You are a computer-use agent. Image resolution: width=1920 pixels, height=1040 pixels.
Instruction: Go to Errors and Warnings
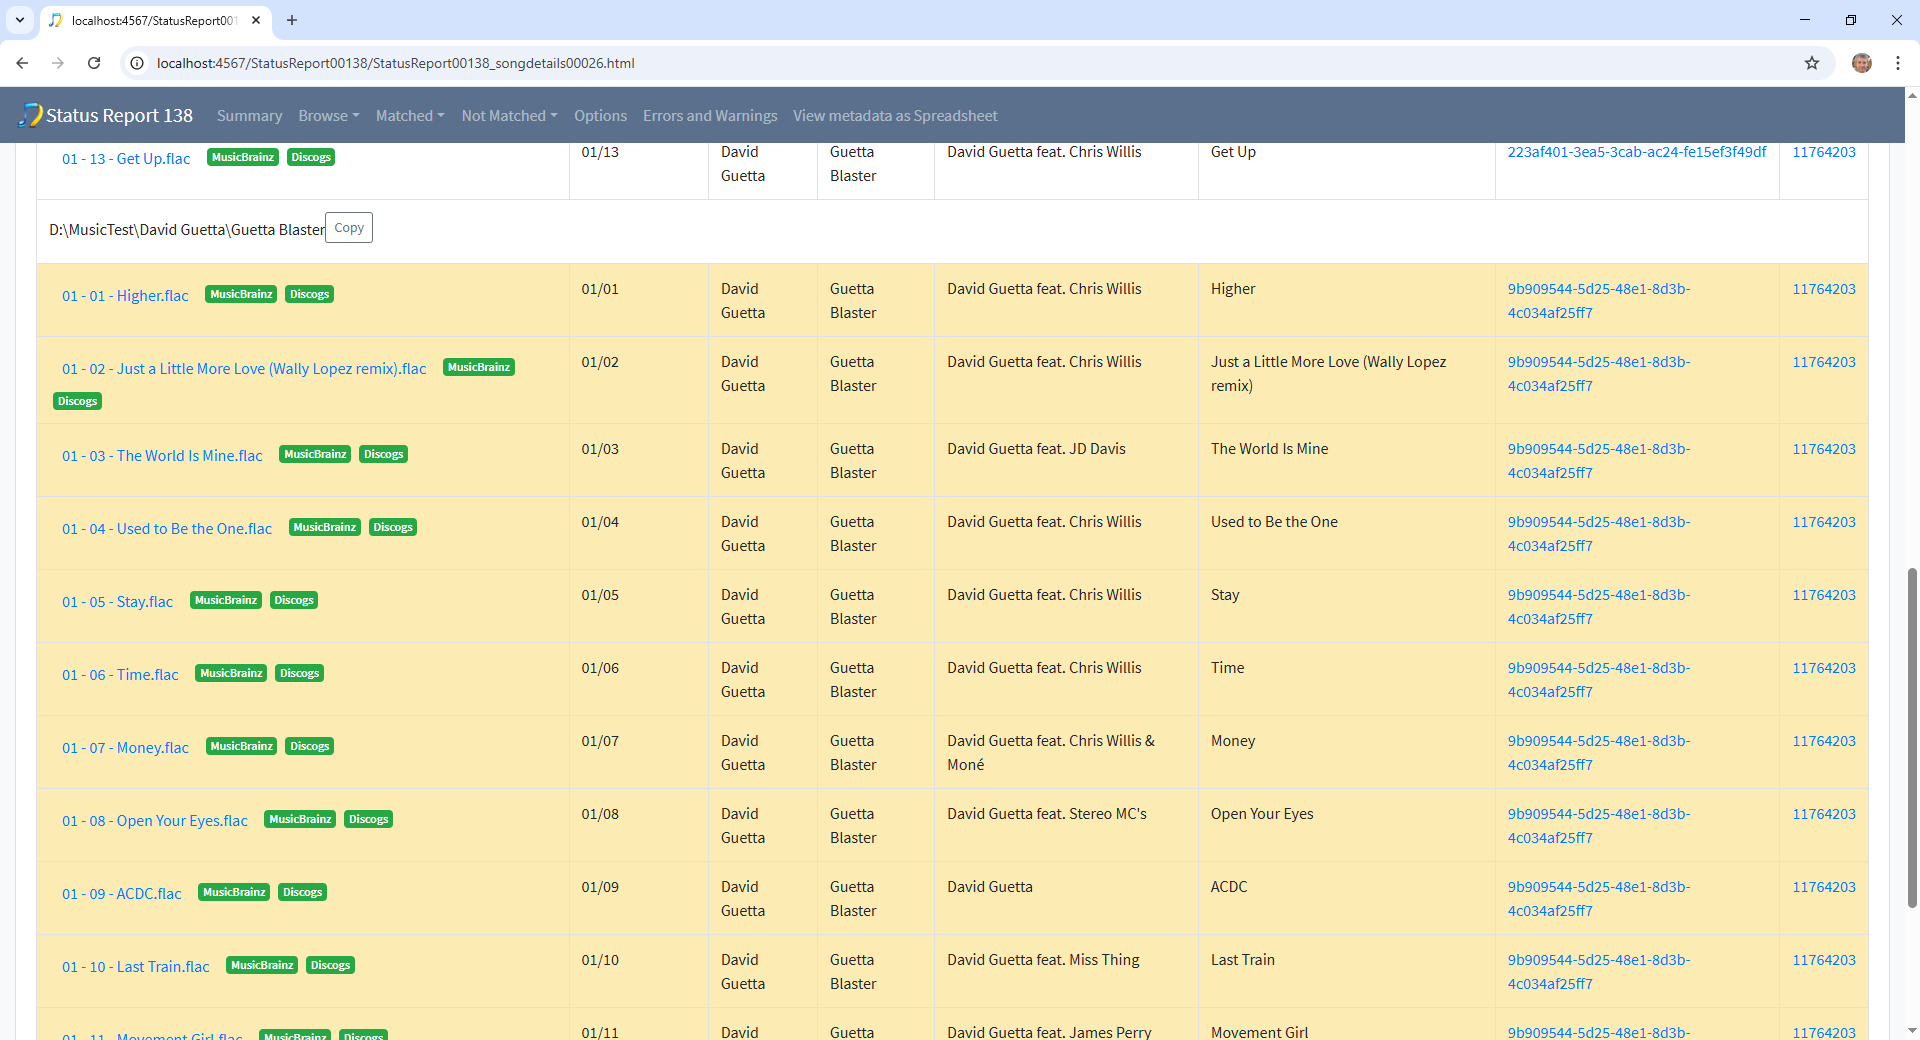click(709, 116)
